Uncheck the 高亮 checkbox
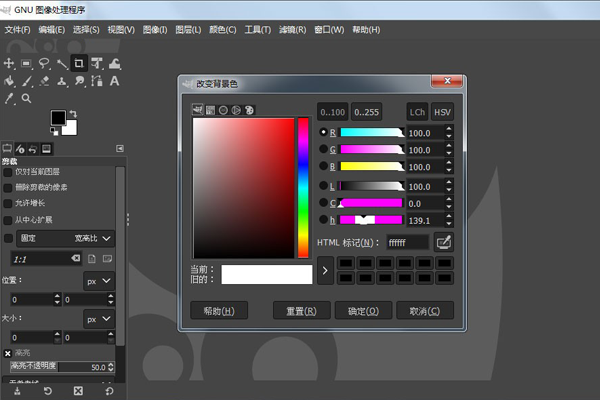 [7, 353]
